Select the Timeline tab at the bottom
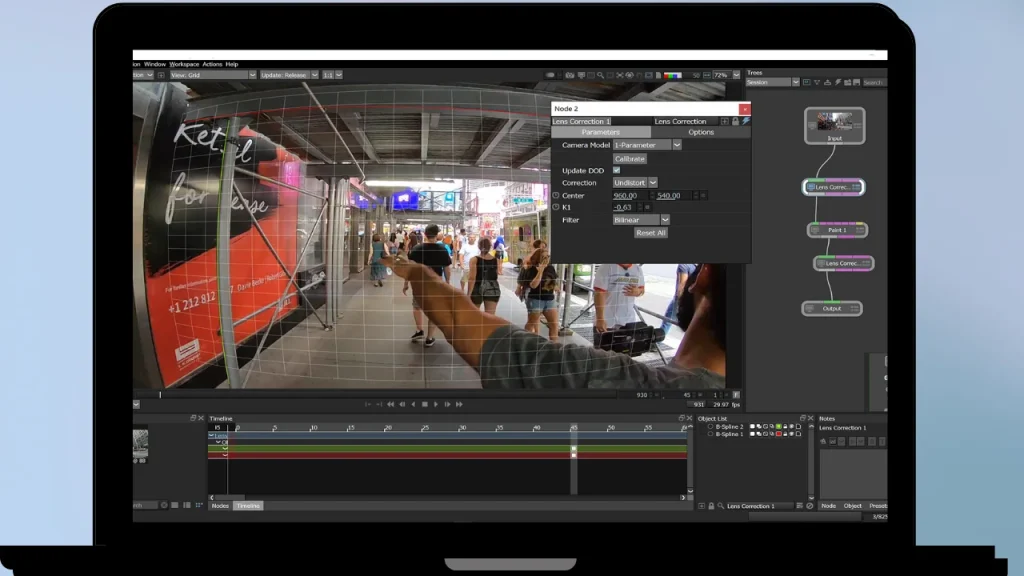1024x576 pixels. pyautogui.click(x=248, y=506)
